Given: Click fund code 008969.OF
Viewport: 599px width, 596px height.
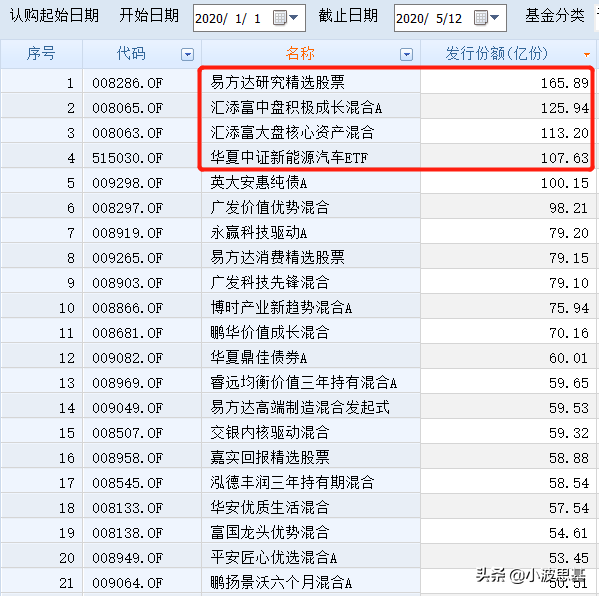Looking at the screenshot, I should [x=128, y=383].
